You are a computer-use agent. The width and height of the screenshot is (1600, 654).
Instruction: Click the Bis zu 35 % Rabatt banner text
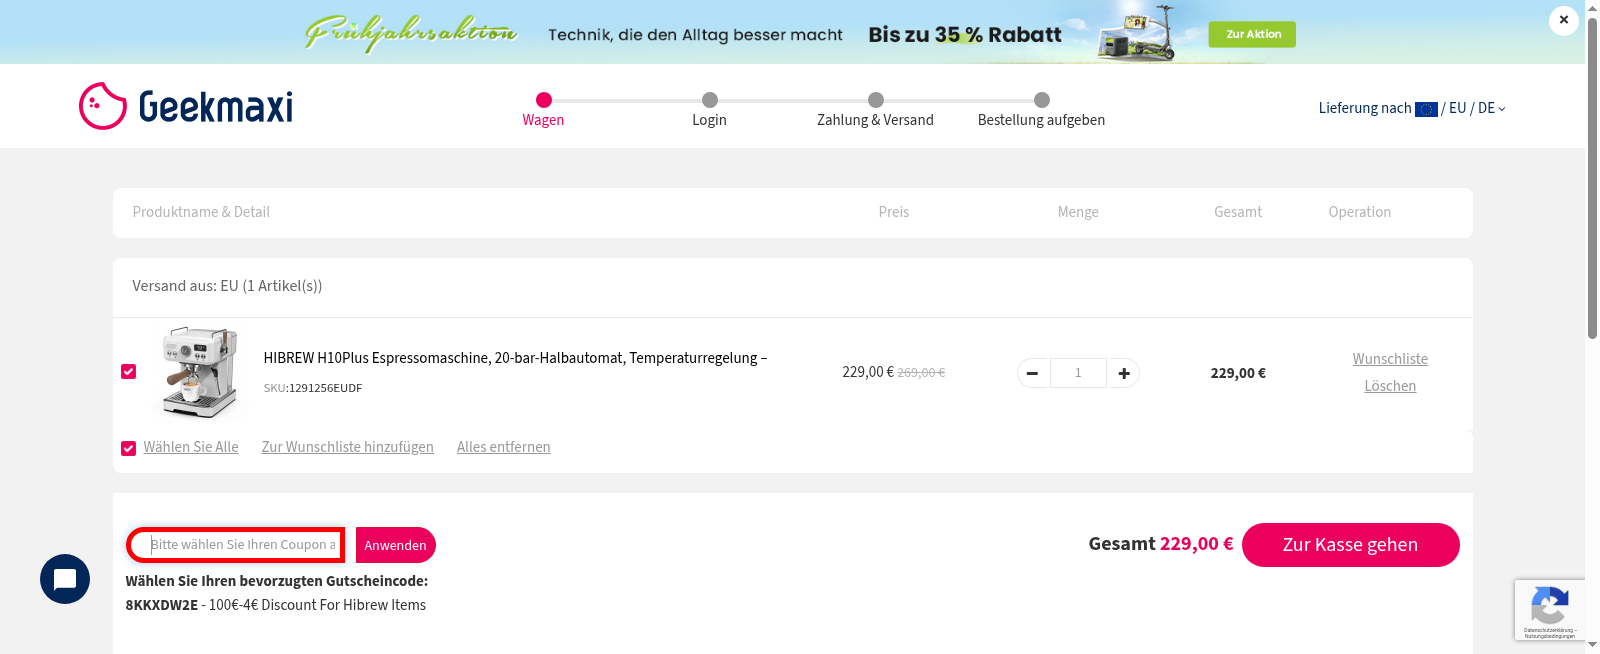point(965,35)
